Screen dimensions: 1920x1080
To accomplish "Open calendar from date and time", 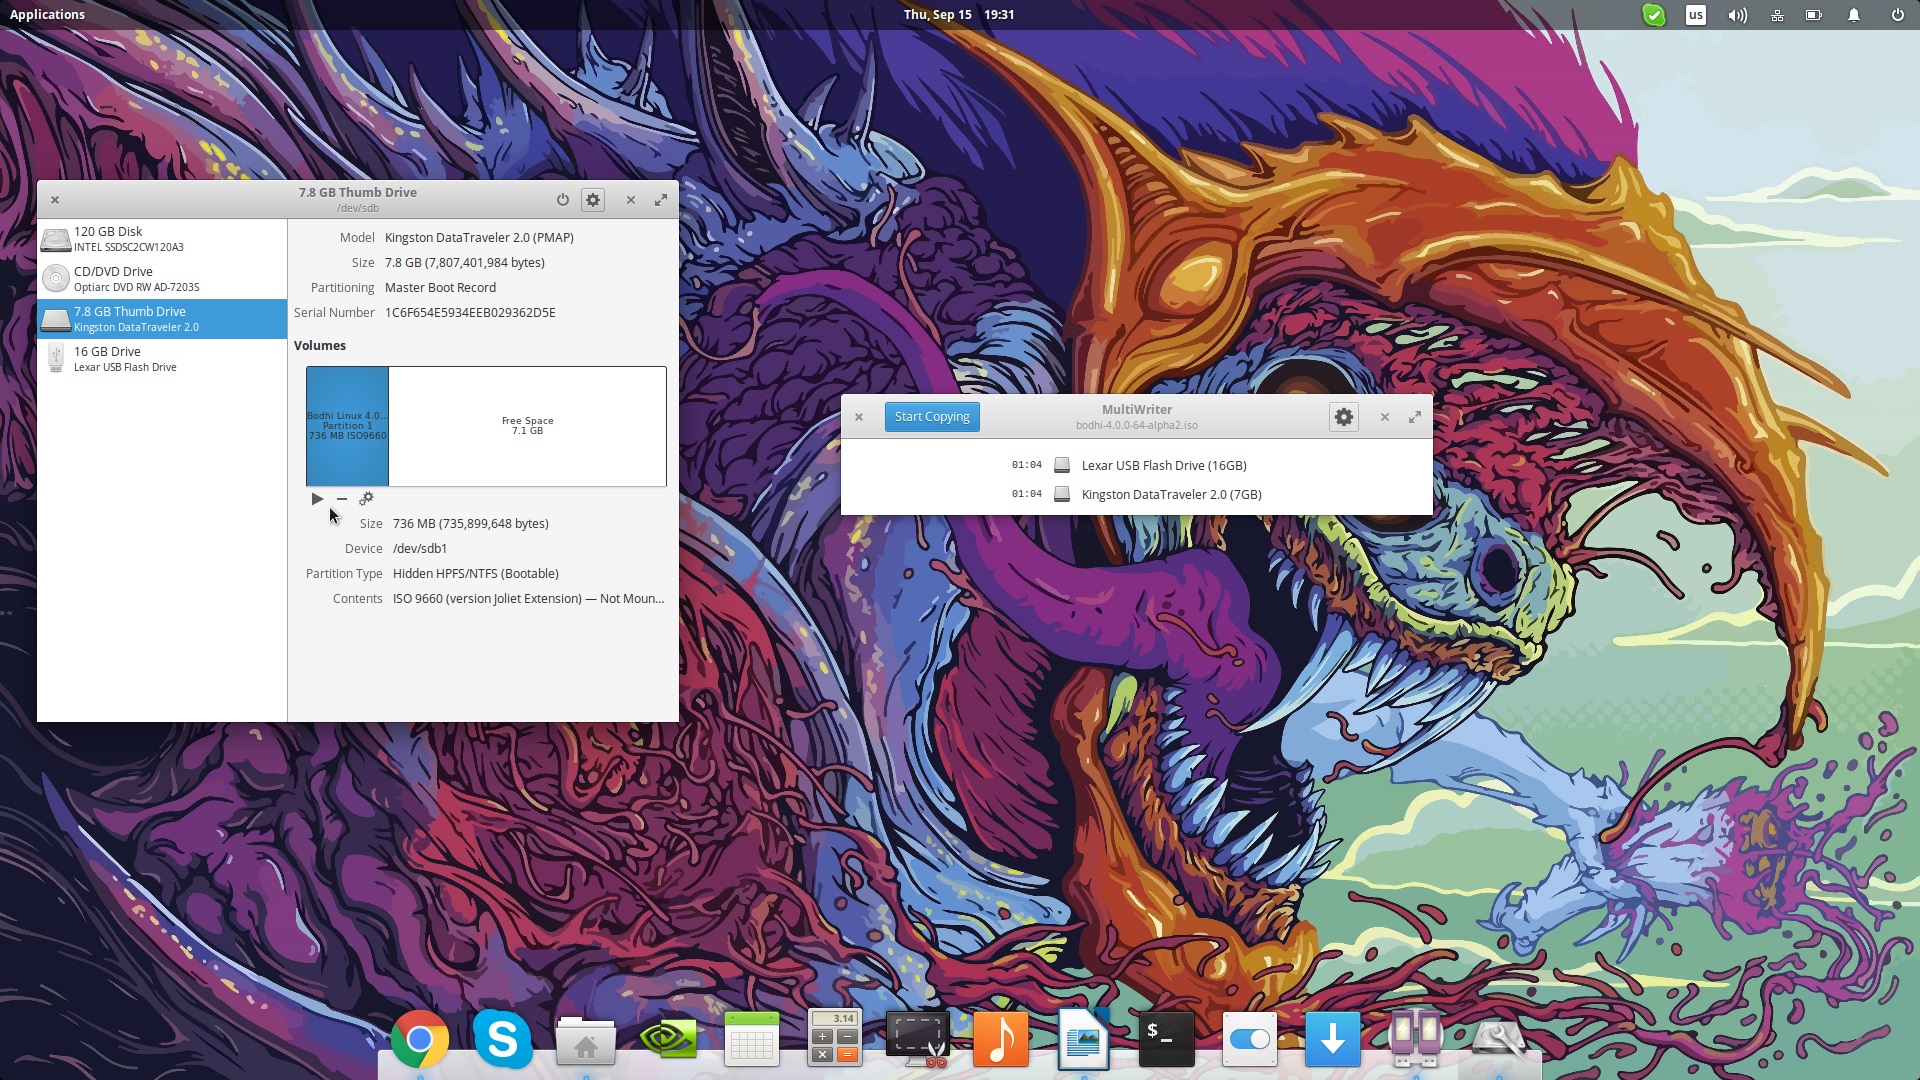I will [959, 14].
